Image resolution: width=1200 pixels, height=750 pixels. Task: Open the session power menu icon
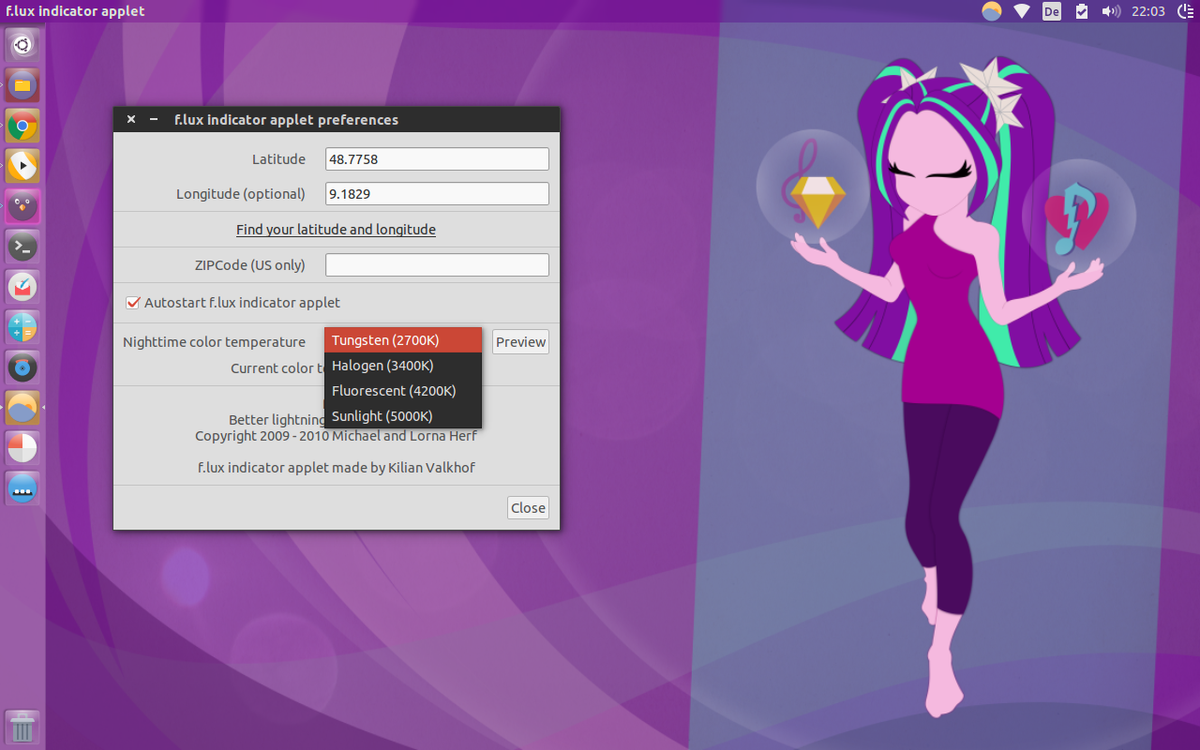(1186, 12)
